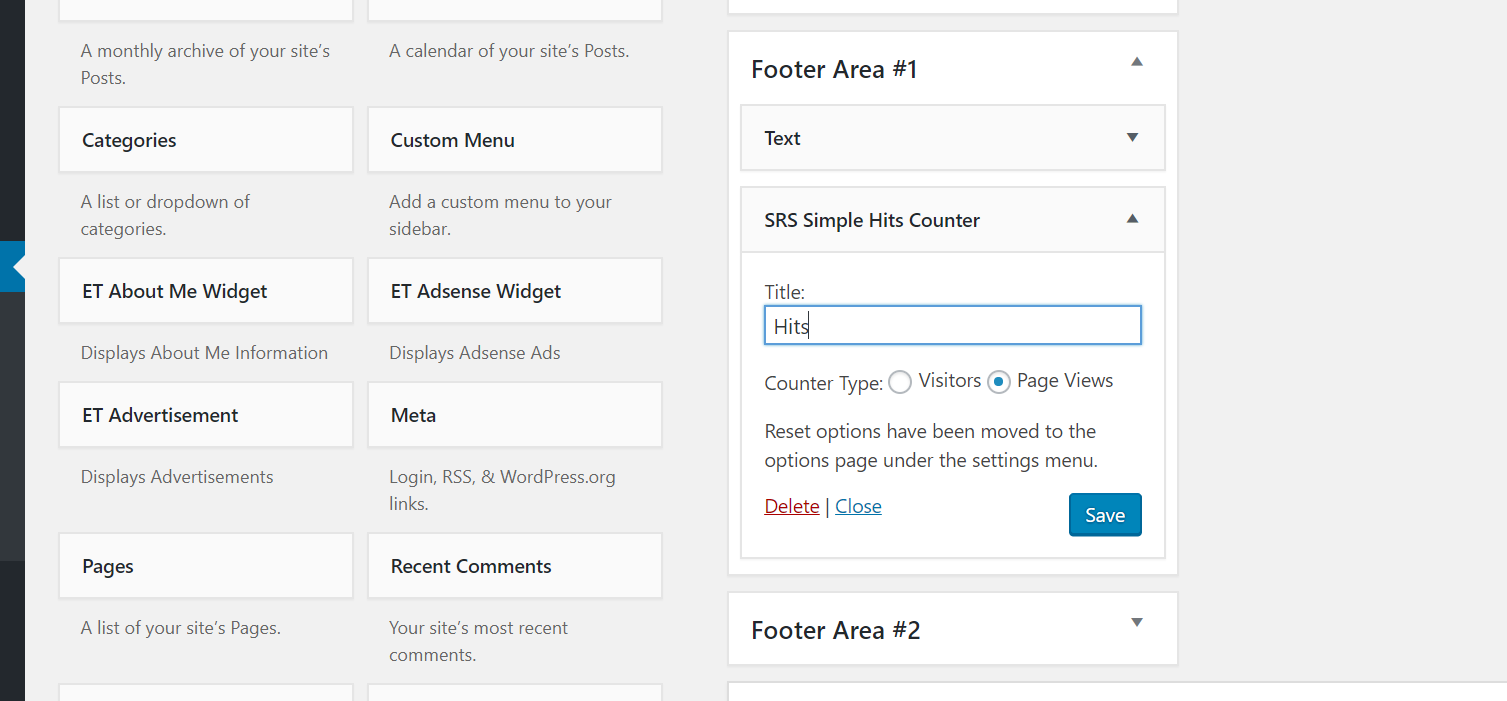Click the 'Footer Area #2' heading

[x=835, y=630]
